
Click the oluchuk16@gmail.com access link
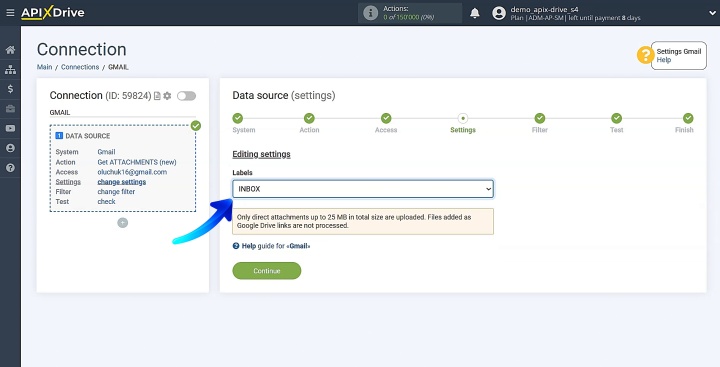point(132,172)
